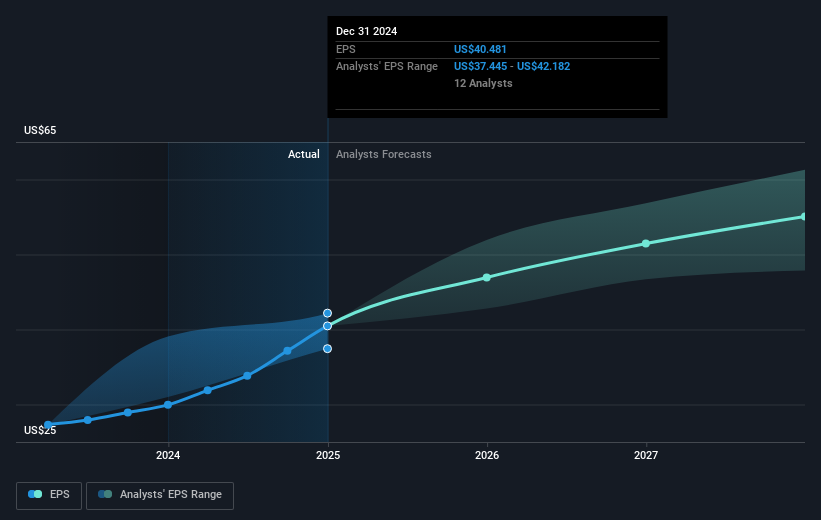Click the first EPS data point near US$25
This screenshot has width=821, height=520.
[x=48, y=425]
